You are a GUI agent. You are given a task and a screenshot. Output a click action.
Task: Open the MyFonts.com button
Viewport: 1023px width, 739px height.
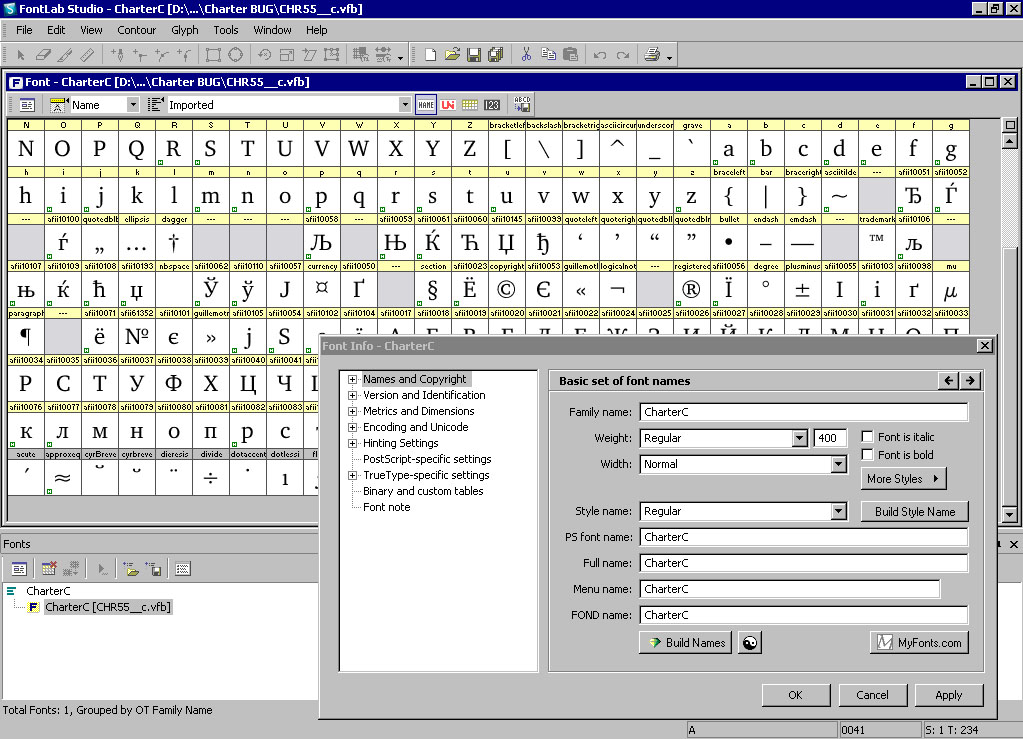919,642
